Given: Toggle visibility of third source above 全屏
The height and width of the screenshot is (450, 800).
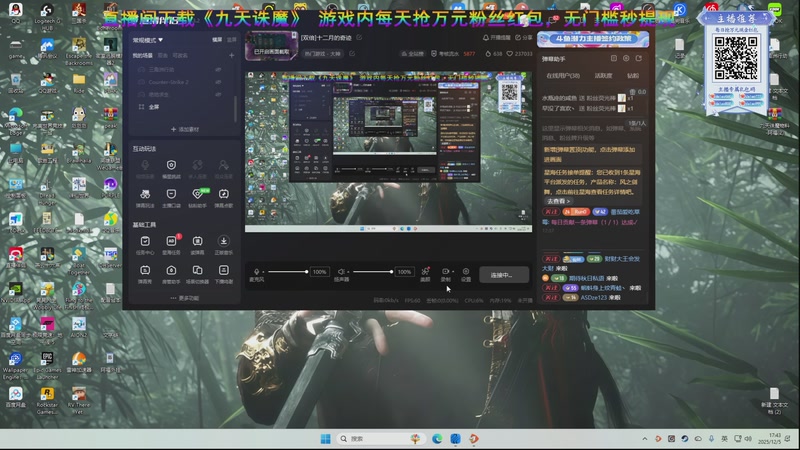Looking at the screenshot, I should [218, 94].
